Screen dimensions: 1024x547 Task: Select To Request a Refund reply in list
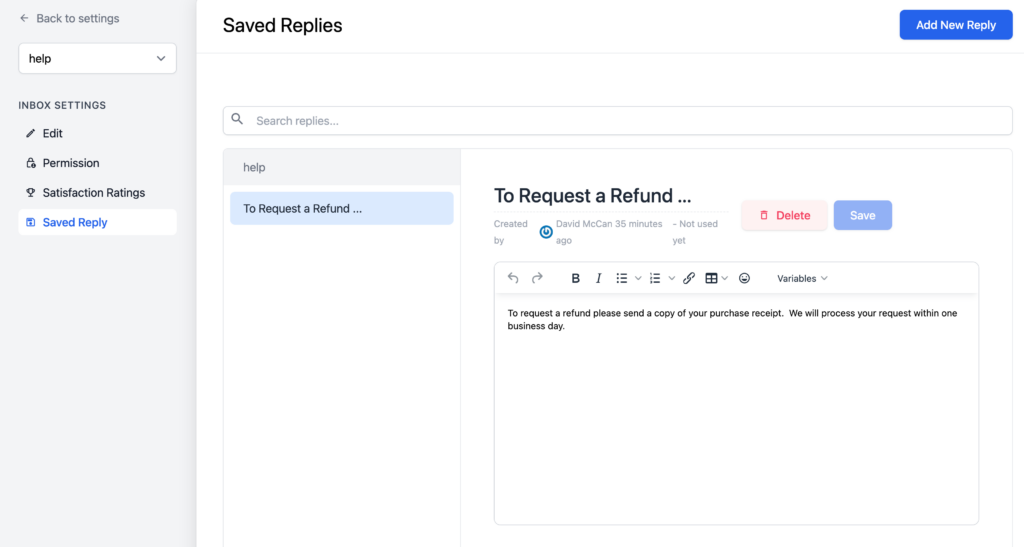tap(342, 208)
